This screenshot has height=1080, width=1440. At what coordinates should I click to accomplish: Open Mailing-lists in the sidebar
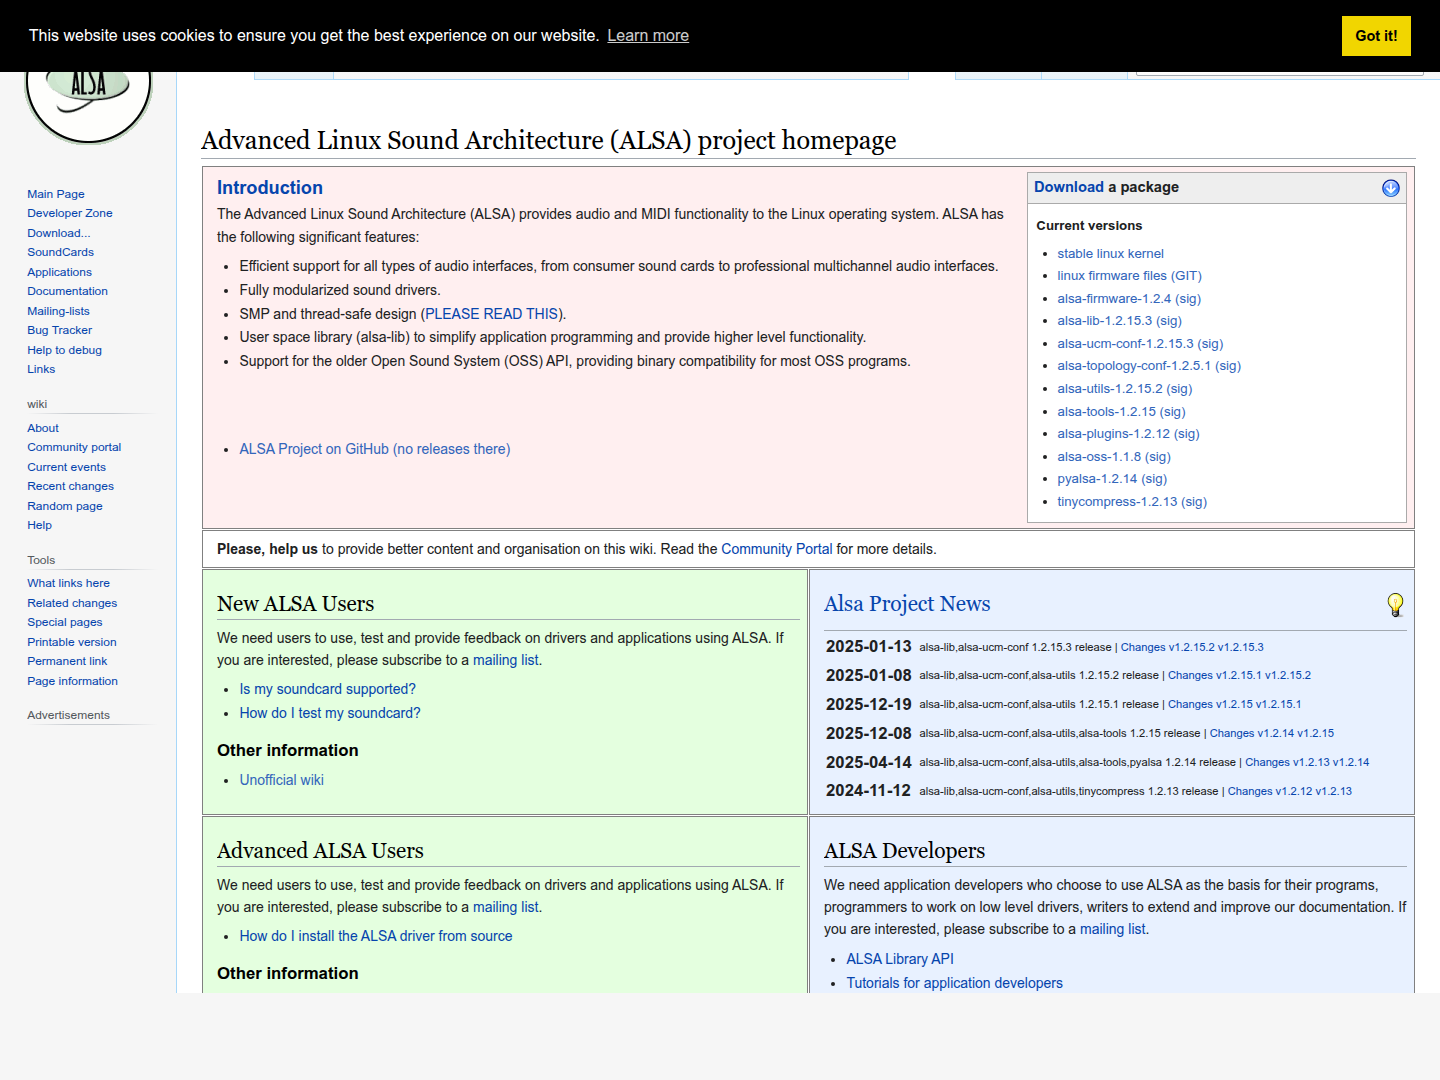click(59, 311)
